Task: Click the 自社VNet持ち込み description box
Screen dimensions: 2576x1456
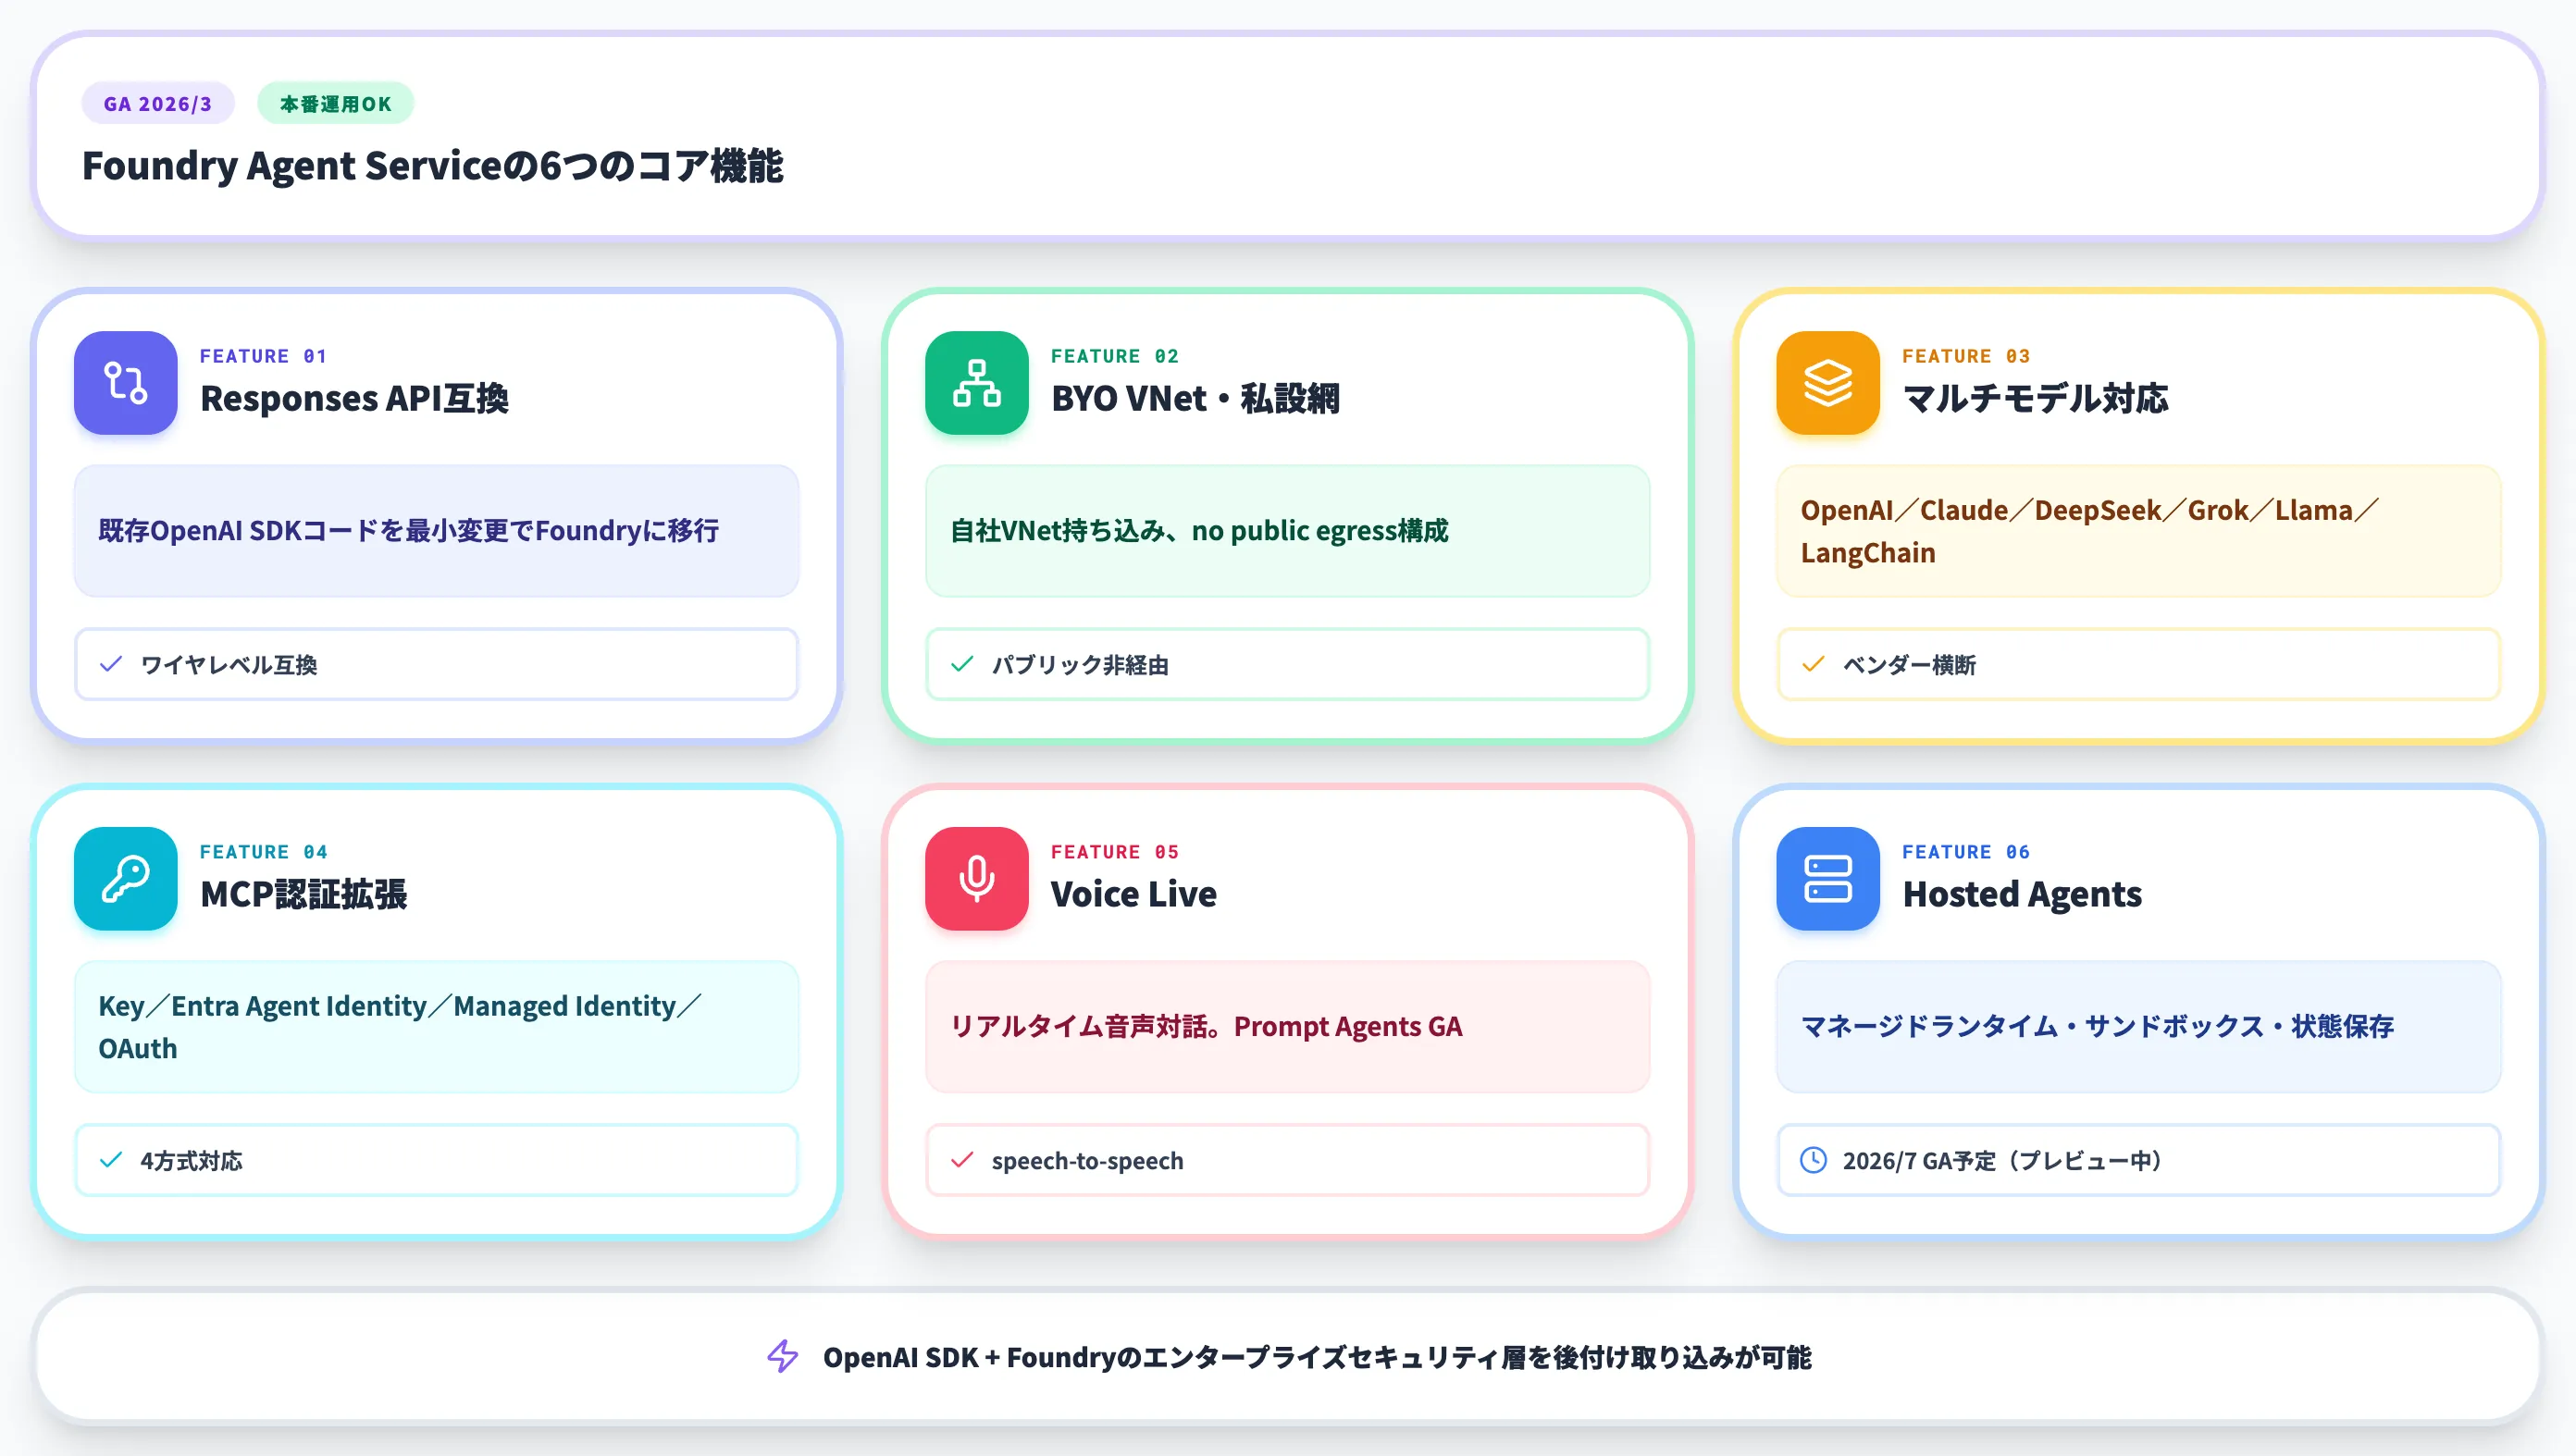Action: coord(1287,531)
